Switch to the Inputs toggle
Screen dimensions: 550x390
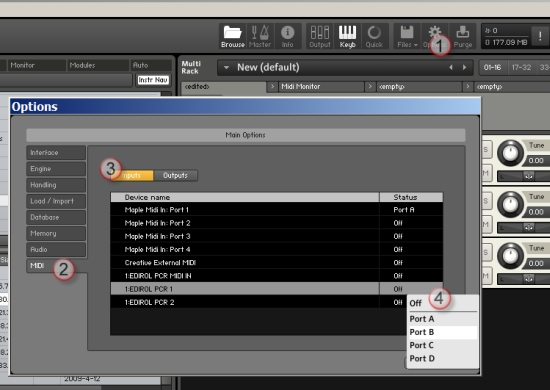coord(133,175)
